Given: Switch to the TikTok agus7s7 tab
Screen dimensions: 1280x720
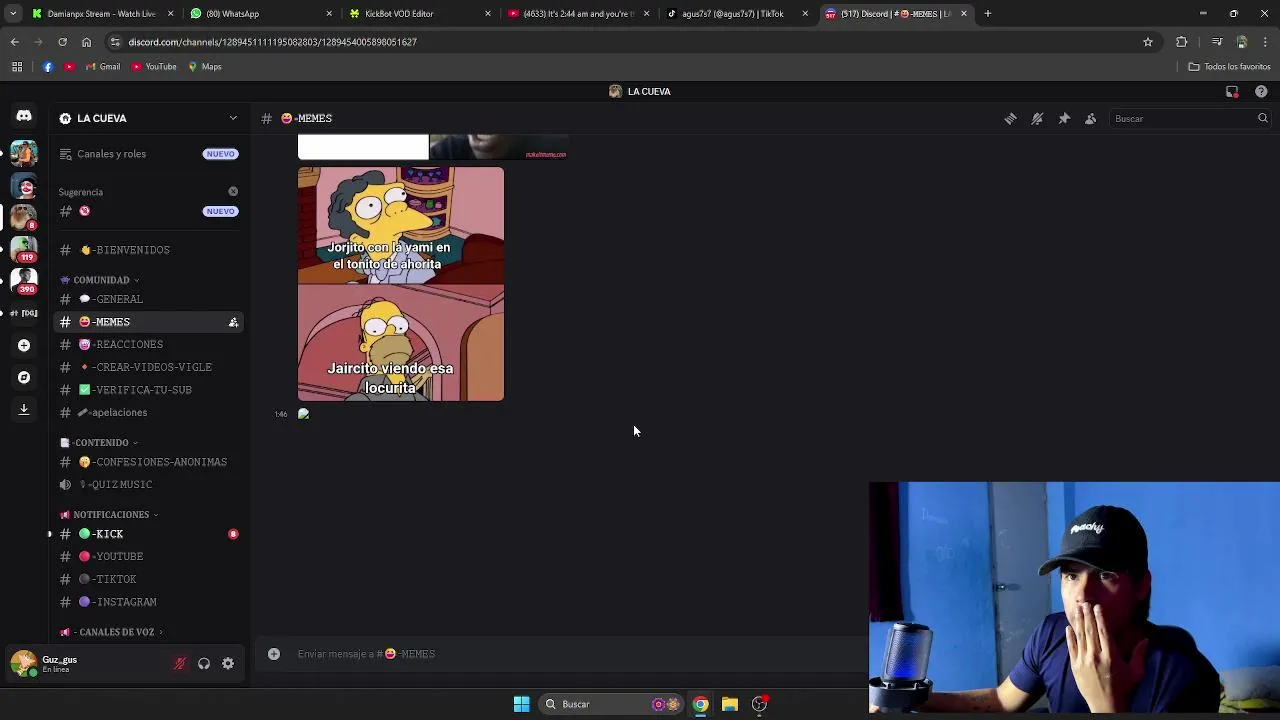Looking at the screenshot, I should coord(738,14).
